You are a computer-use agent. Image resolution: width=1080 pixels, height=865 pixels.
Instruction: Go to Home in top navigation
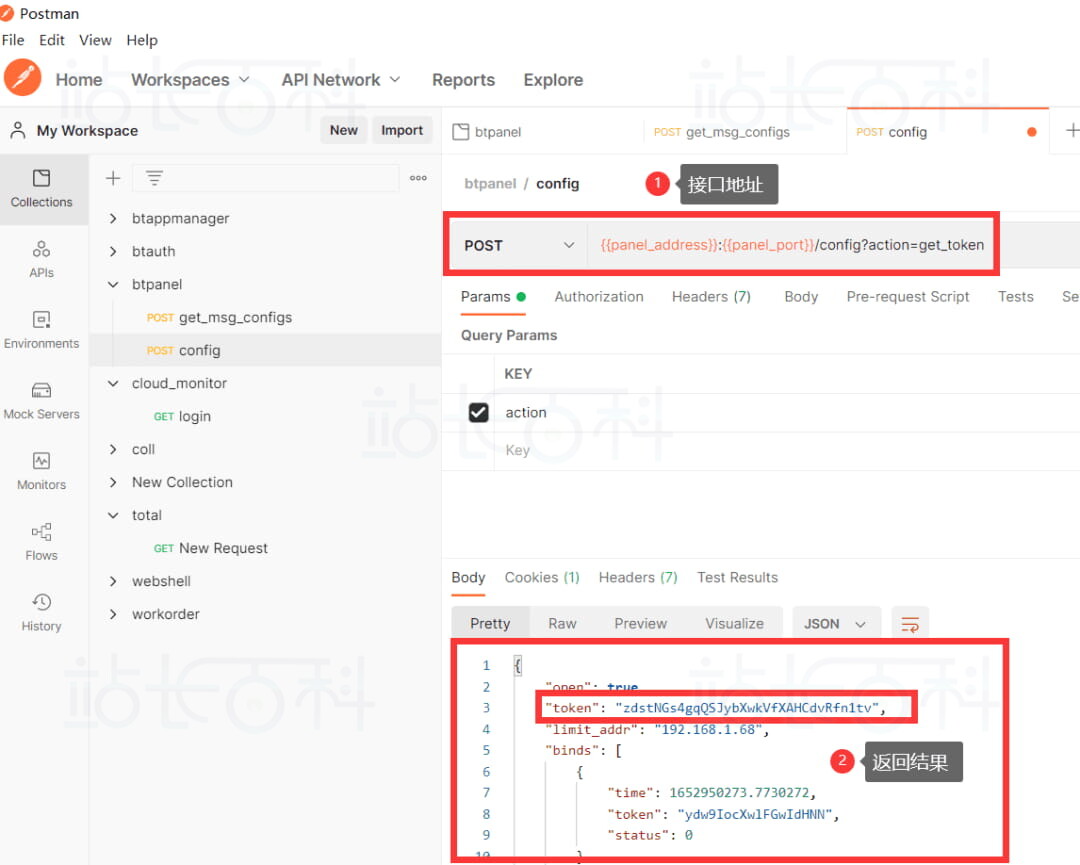point(79,80)
